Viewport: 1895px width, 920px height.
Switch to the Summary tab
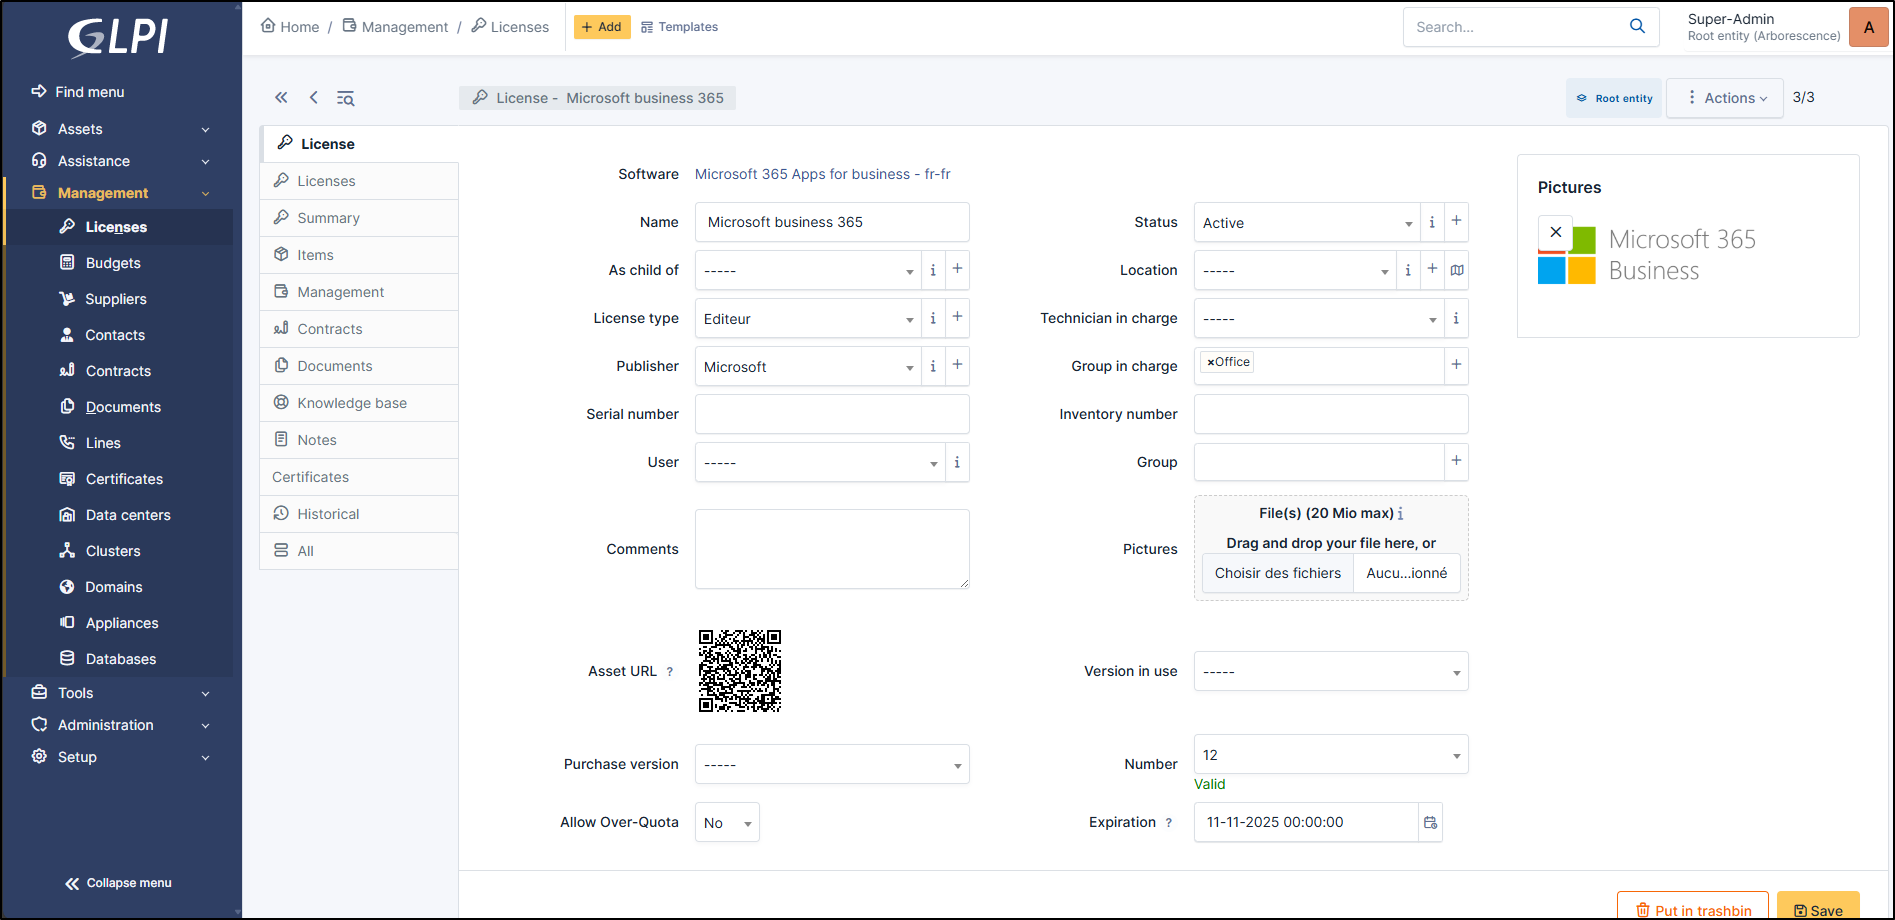[x=359, y=218]
